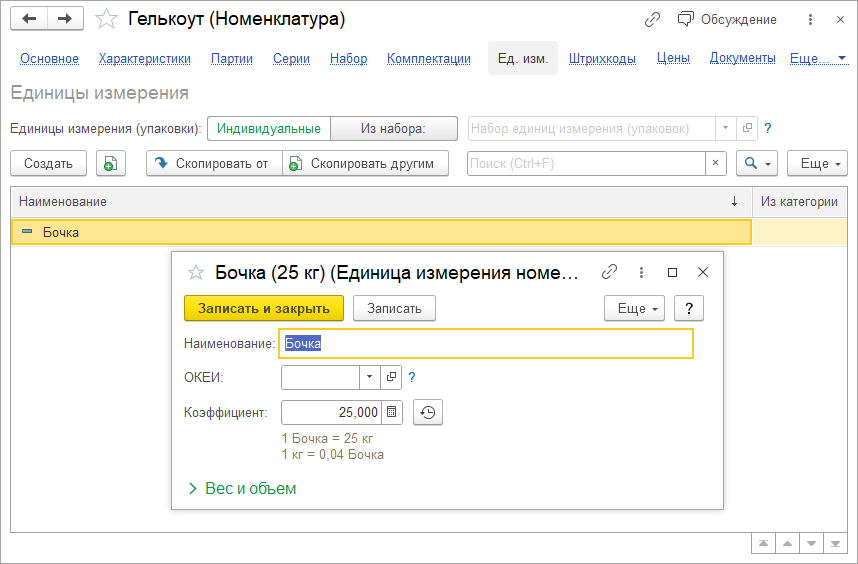Open search options dropdown

coord(757,163)
